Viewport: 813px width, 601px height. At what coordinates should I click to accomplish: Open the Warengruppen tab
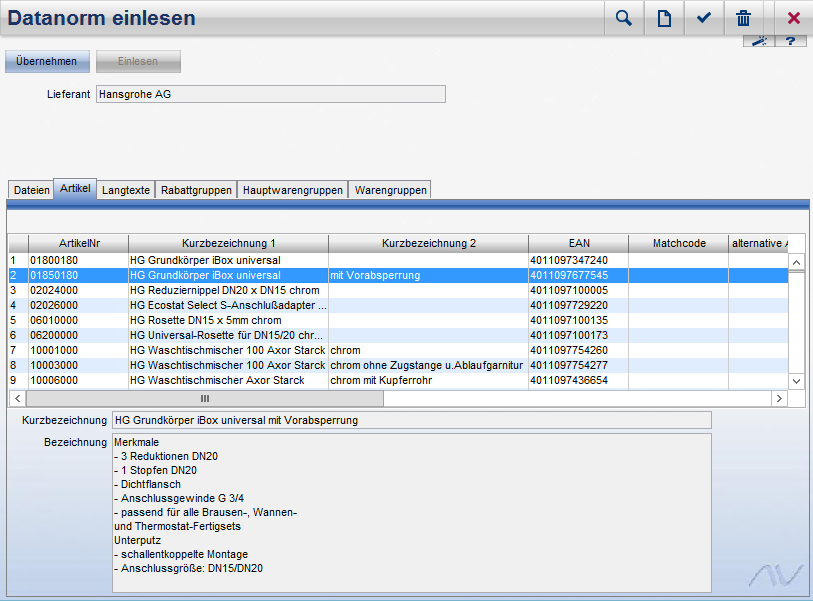click(390, 190)
